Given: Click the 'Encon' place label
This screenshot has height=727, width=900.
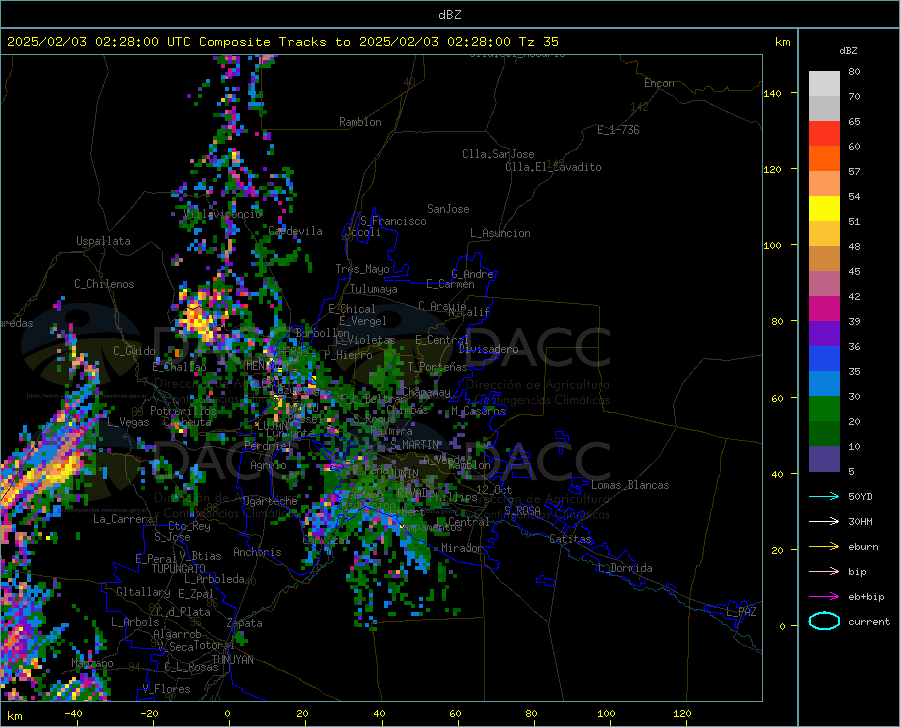Looking at the screenshot, I should point(659,83).
